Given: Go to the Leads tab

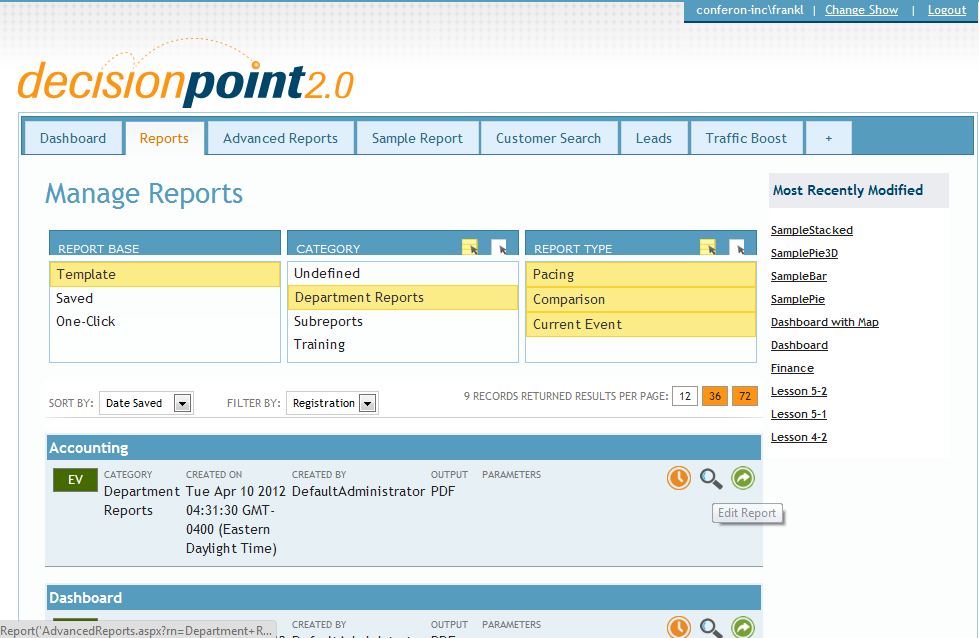Looking at the screenshot, I should click(x=654, y=138).
